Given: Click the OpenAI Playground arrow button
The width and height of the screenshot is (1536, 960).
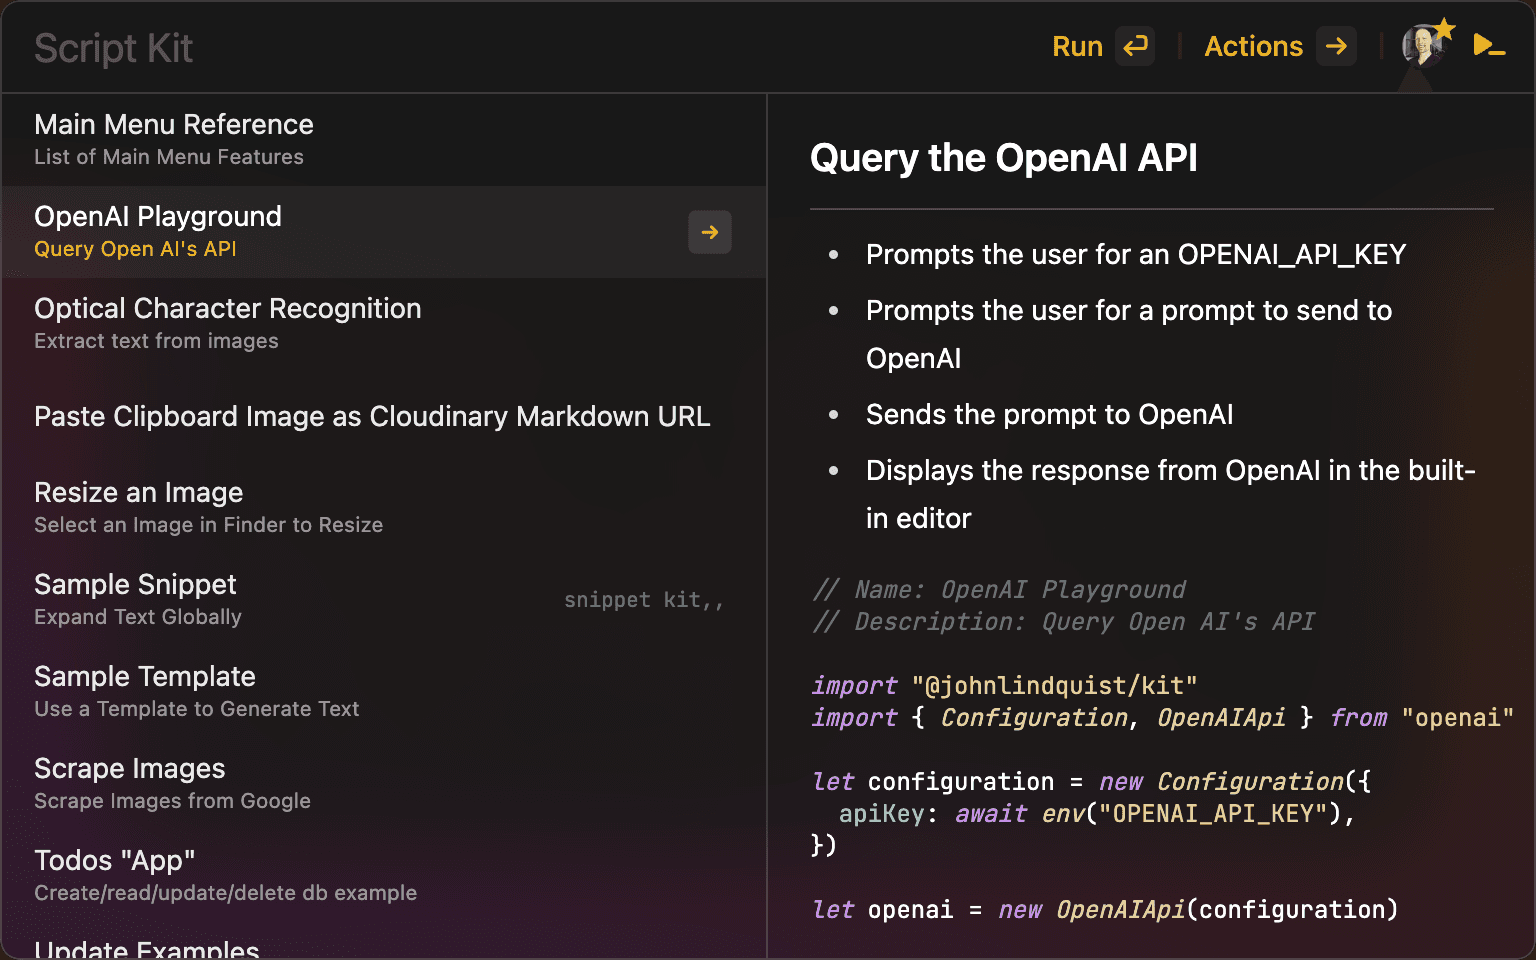Looking at the screenshot, I should tap(710, 232).
